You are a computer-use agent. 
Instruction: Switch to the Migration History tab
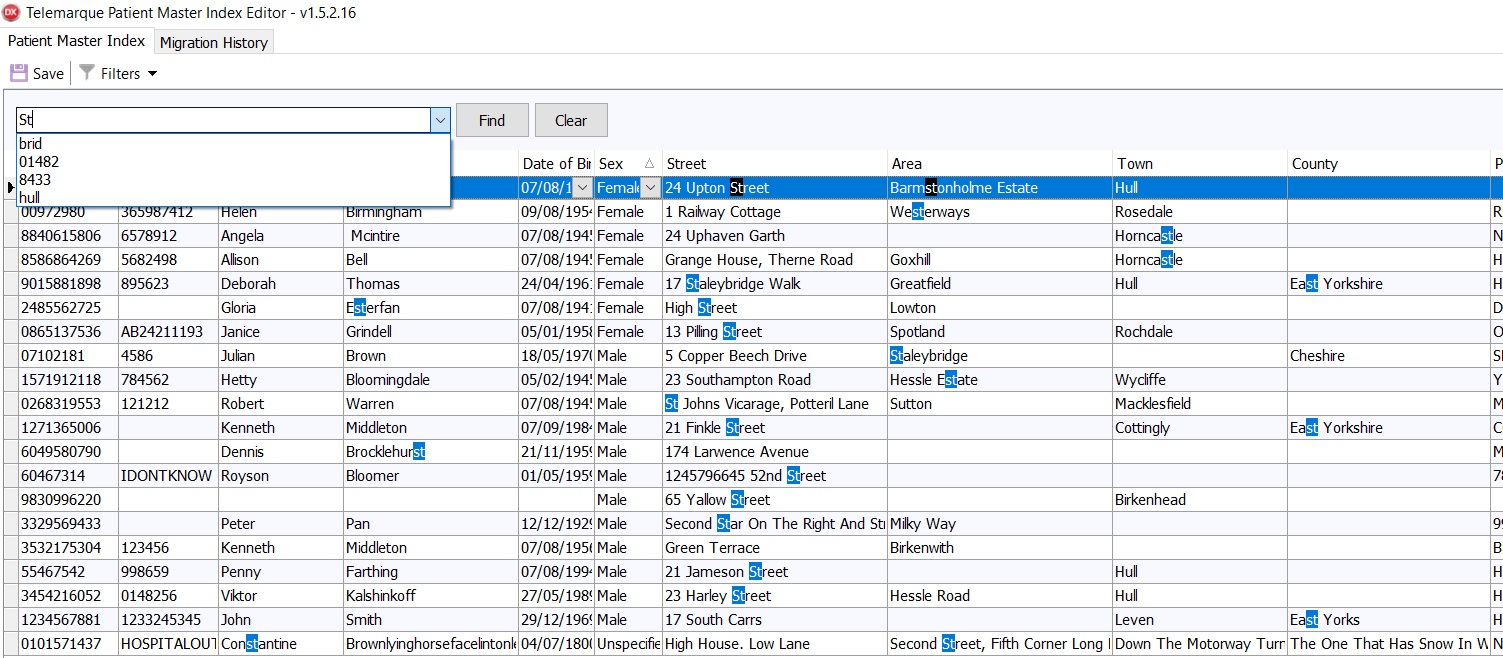(214, 42)
